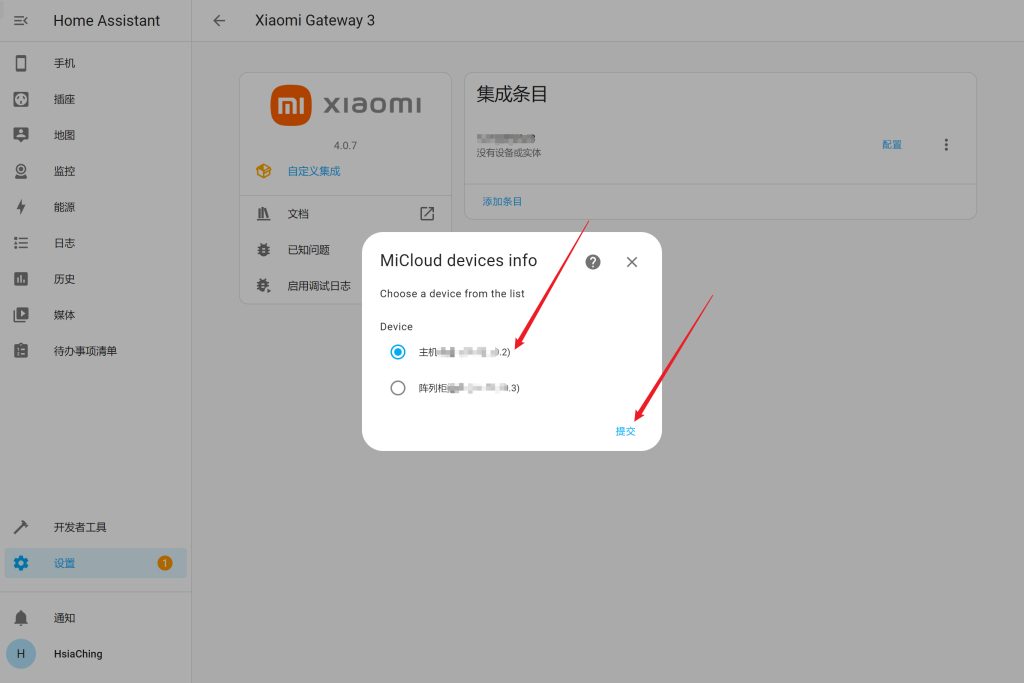The image size is (1024, 683).
Task: Click the Xiaomi logo image
Action: (345, 105)
